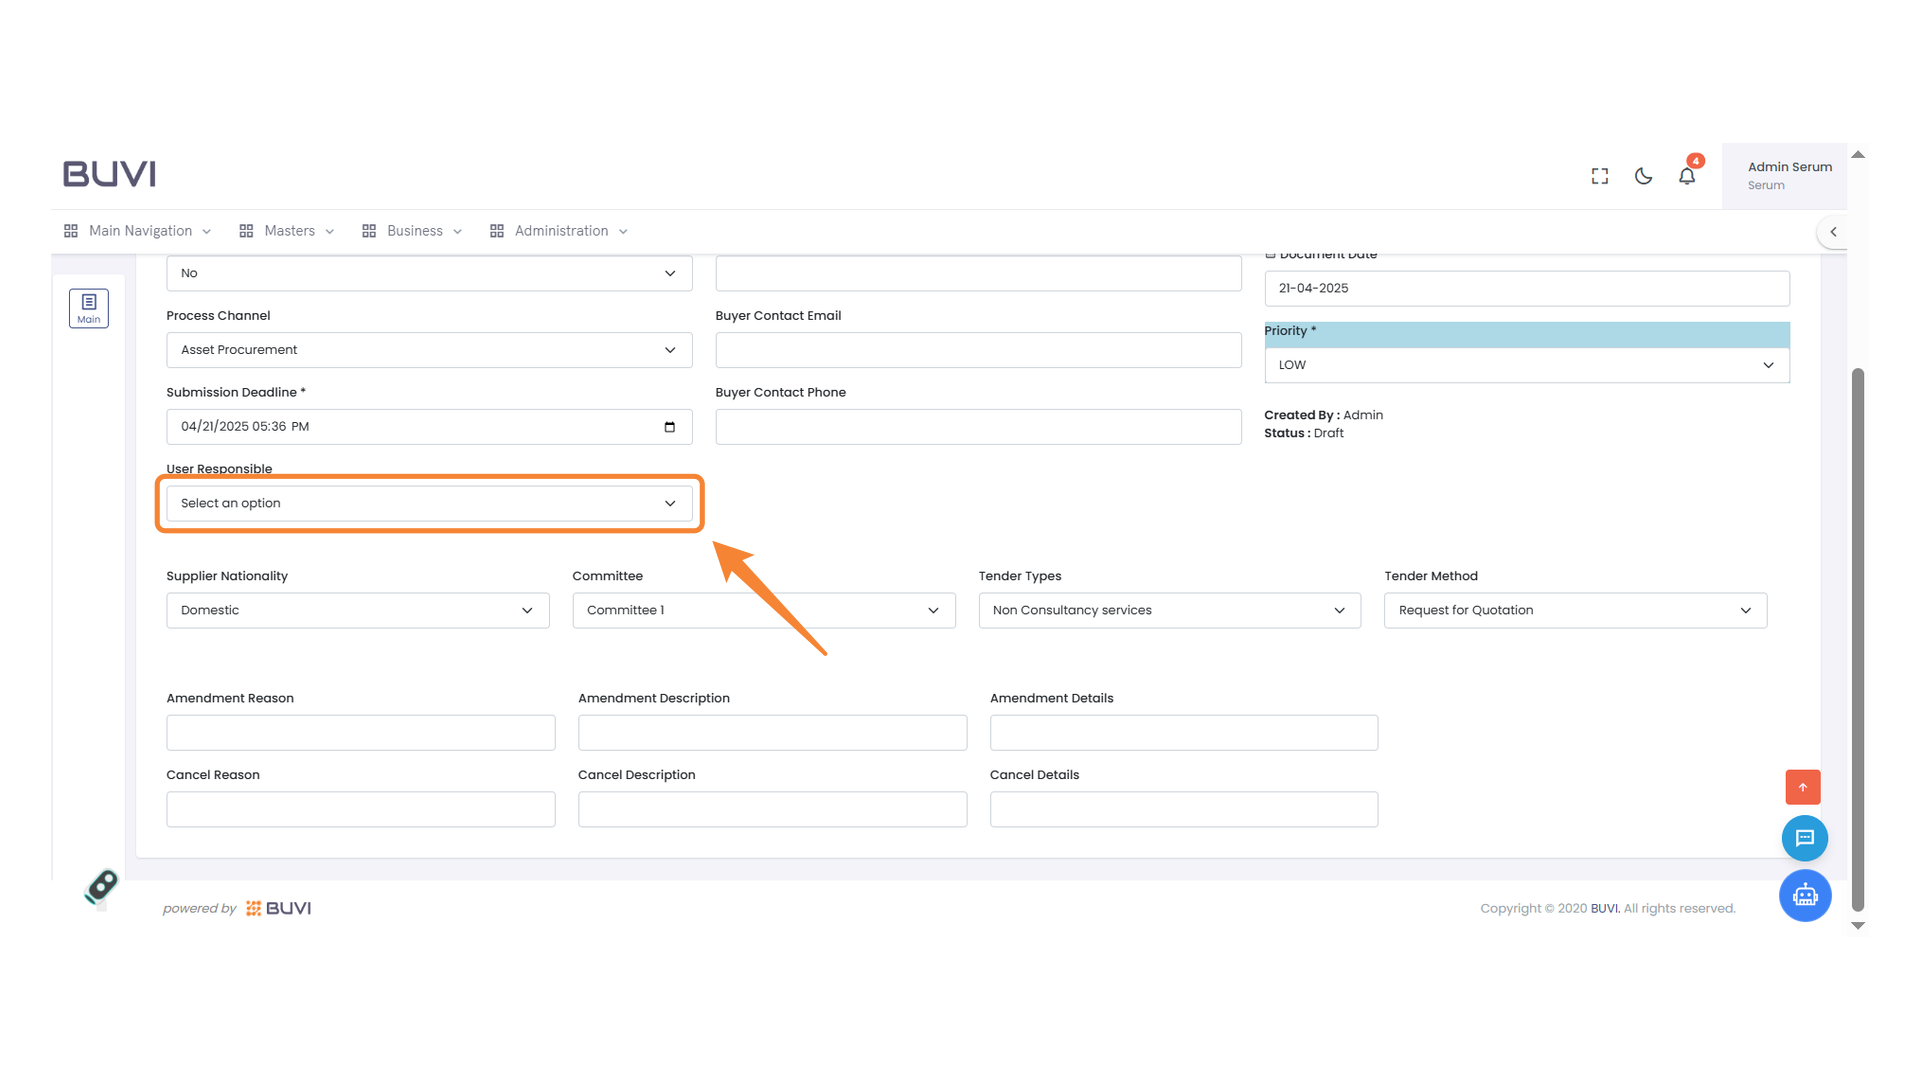Click the vertical page scrollbar

pyautogui.click(x=1858, y=640)
